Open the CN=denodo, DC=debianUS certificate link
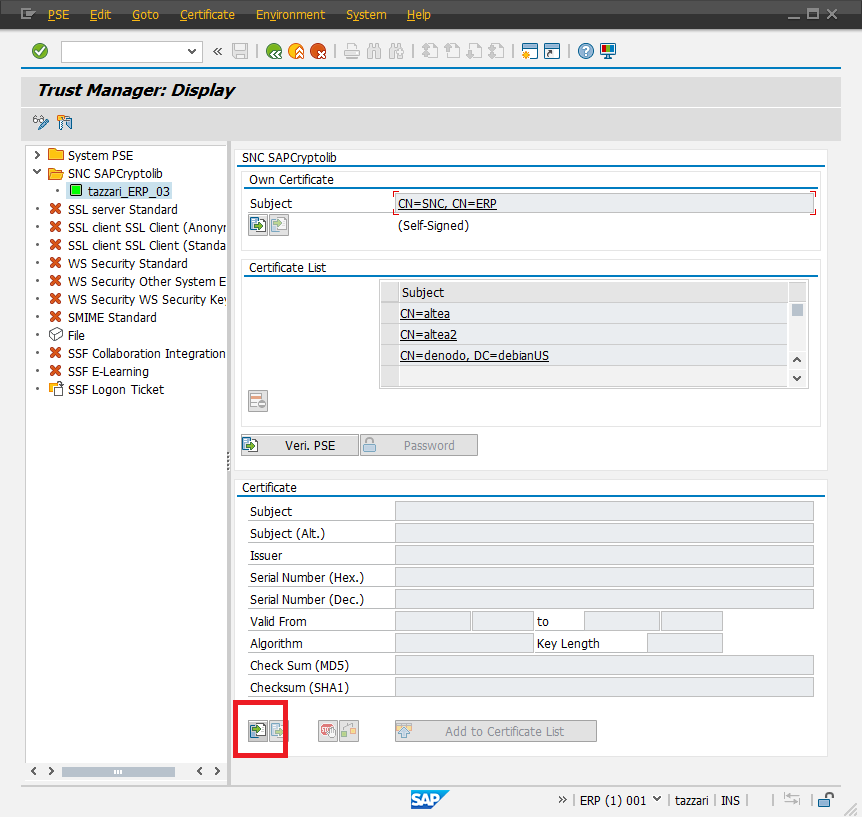This screenshot has width=862, height=817. coord(474,356)
